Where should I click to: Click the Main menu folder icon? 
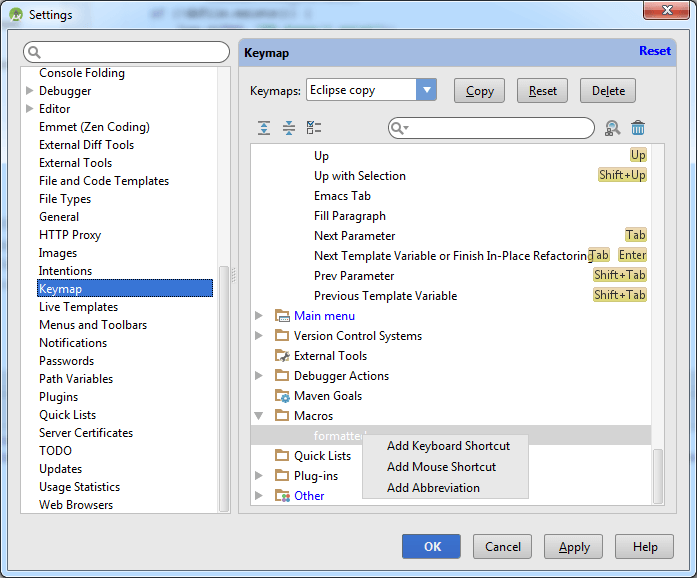point(282,316)
